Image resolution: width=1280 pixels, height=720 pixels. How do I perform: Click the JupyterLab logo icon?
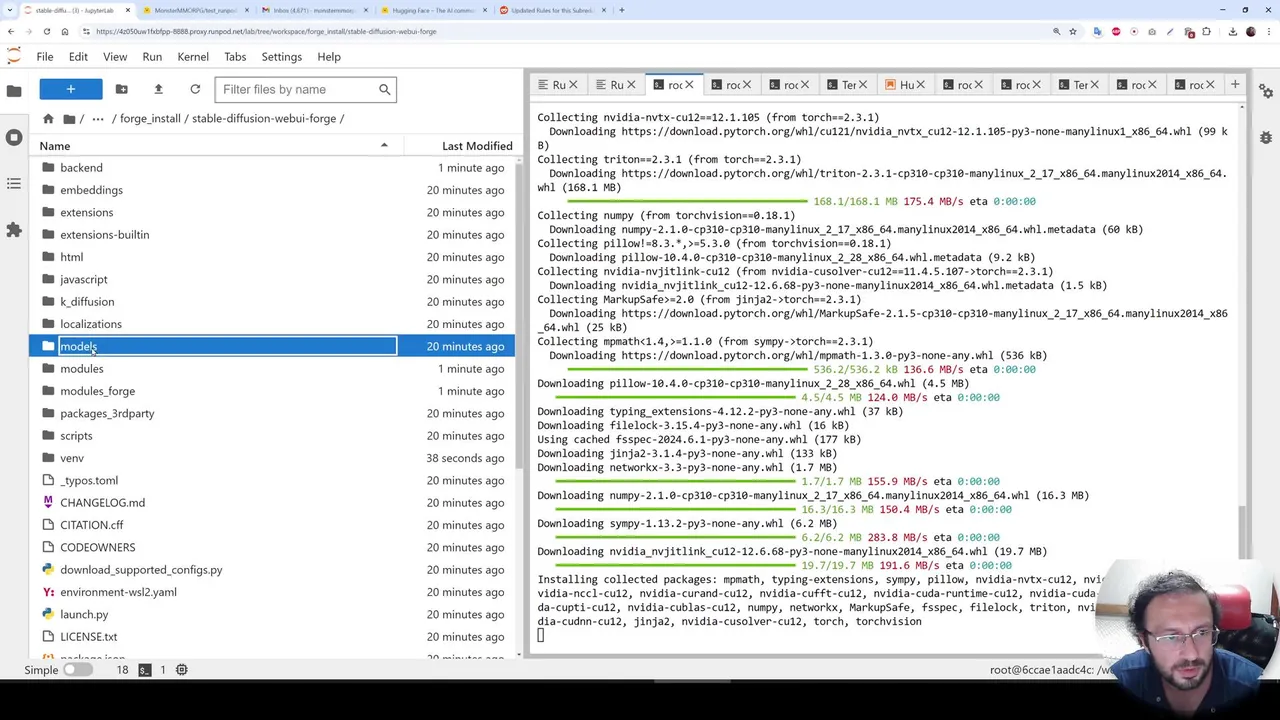(x=13, y=57)
